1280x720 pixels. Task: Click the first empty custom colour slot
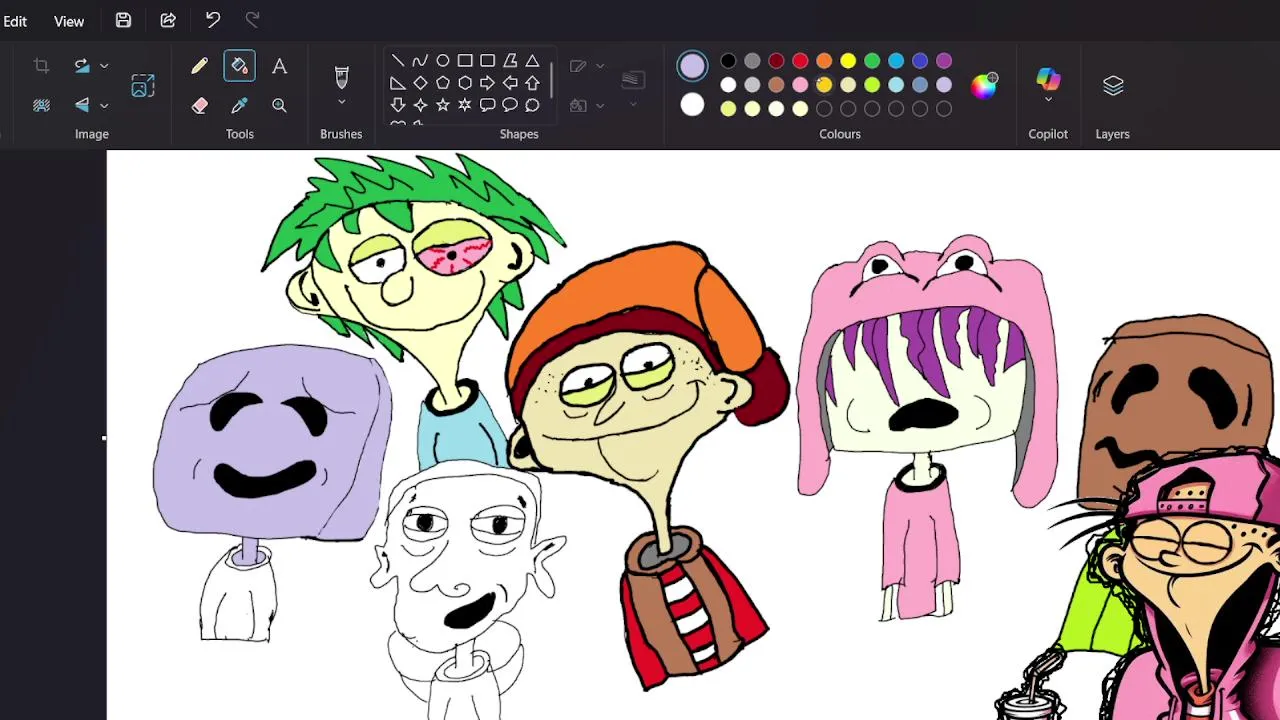click(x=824, y=109)
